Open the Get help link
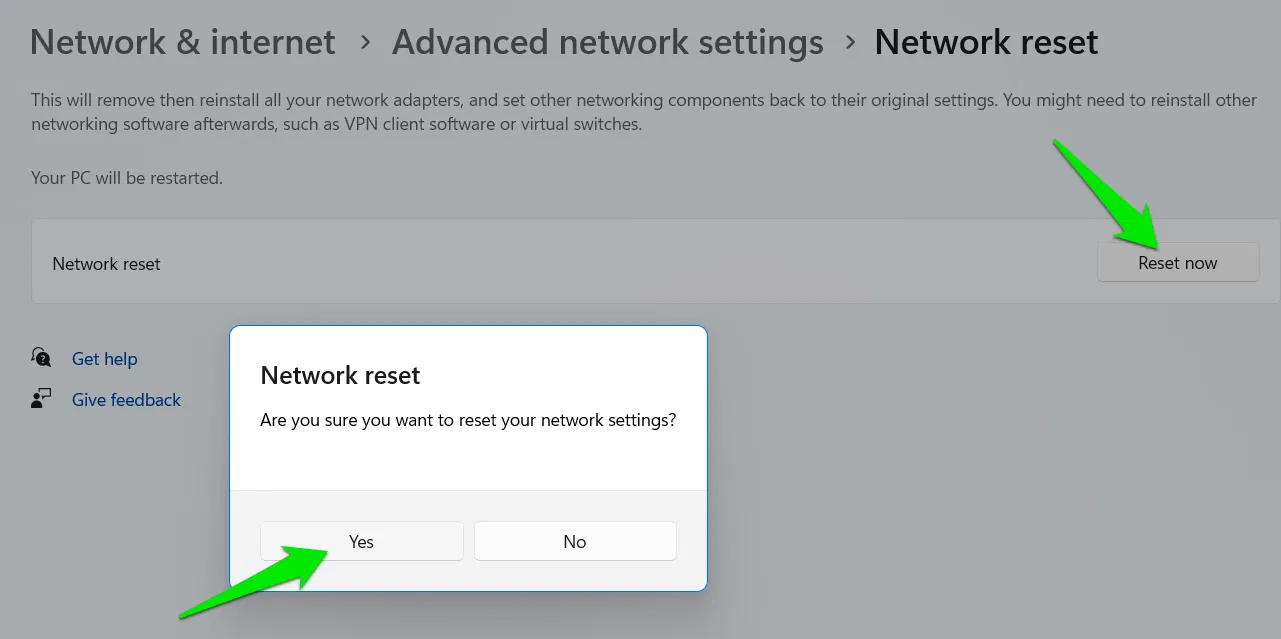Screen dimensions: 1281x639 coord(104,359)
